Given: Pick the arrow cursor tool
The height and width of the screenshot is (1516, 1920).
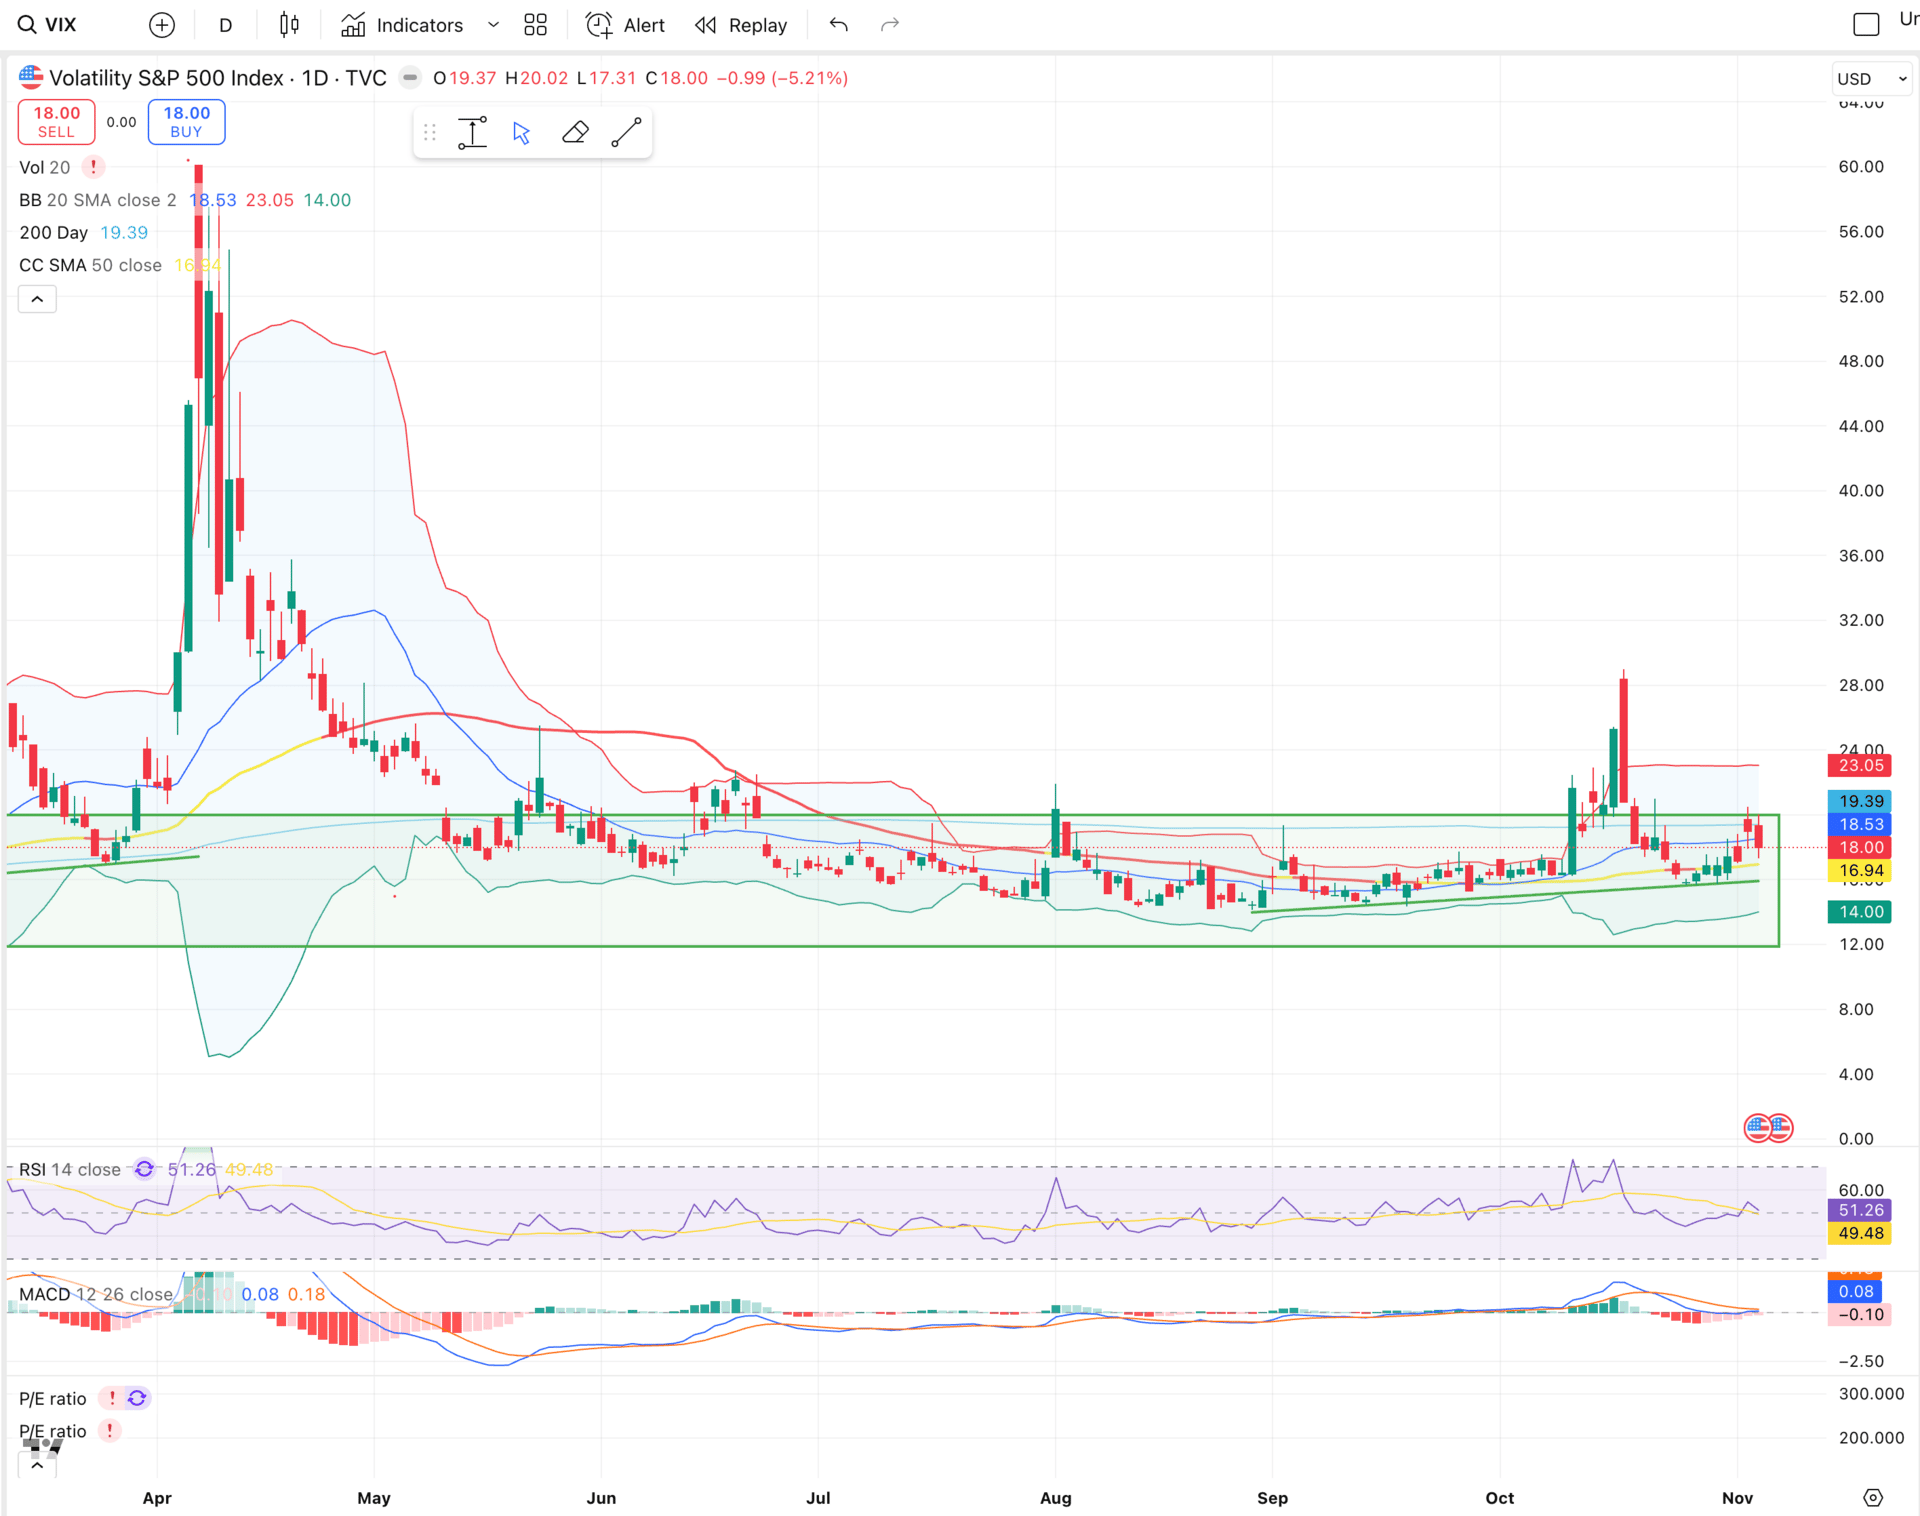Looking at the screenshot, I should point(521,133).
